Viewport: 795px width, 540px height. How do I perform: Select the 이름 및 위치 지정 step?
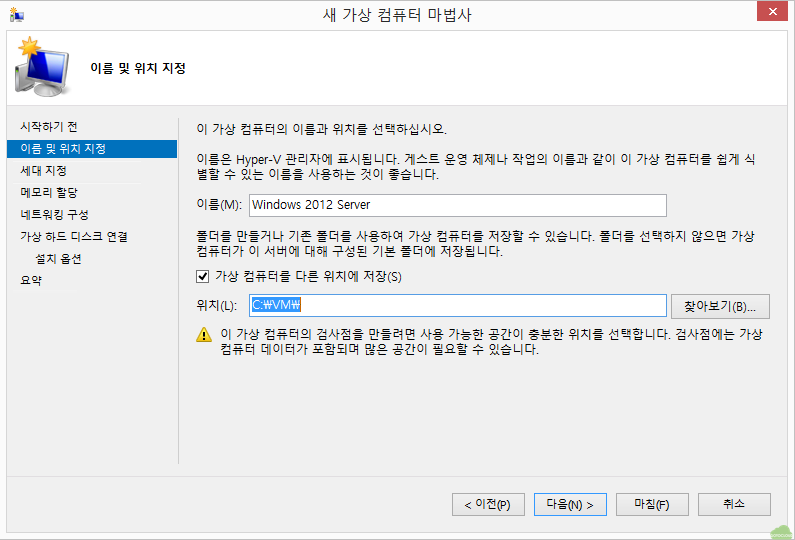tap(92, 149)
